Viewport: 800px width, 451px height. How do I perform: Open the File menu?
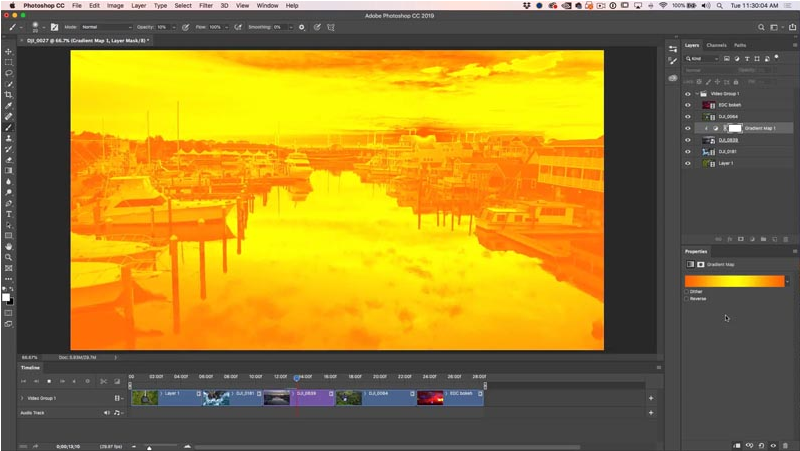(77, 6)
